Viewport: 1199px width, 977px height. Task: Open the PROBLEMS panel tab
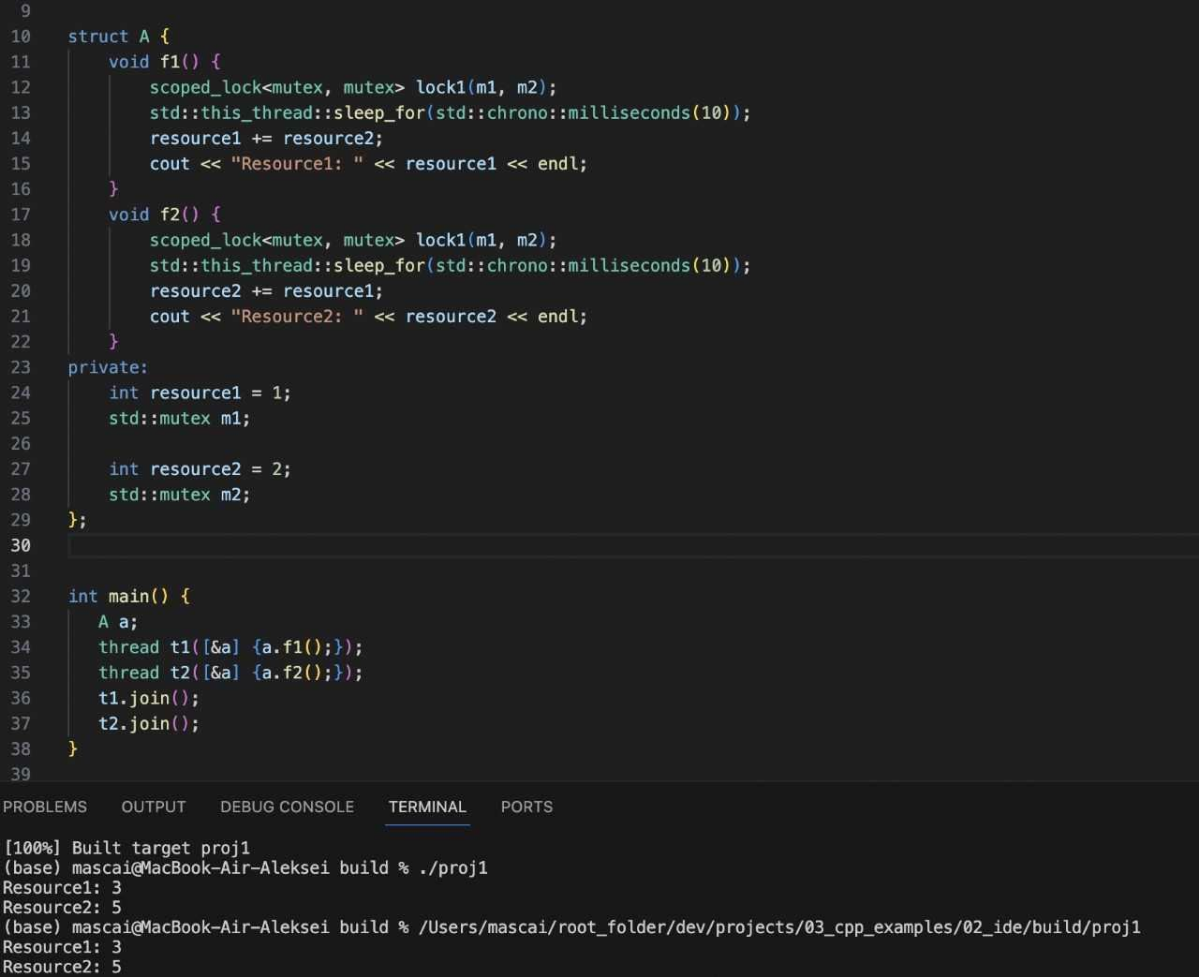43,807
